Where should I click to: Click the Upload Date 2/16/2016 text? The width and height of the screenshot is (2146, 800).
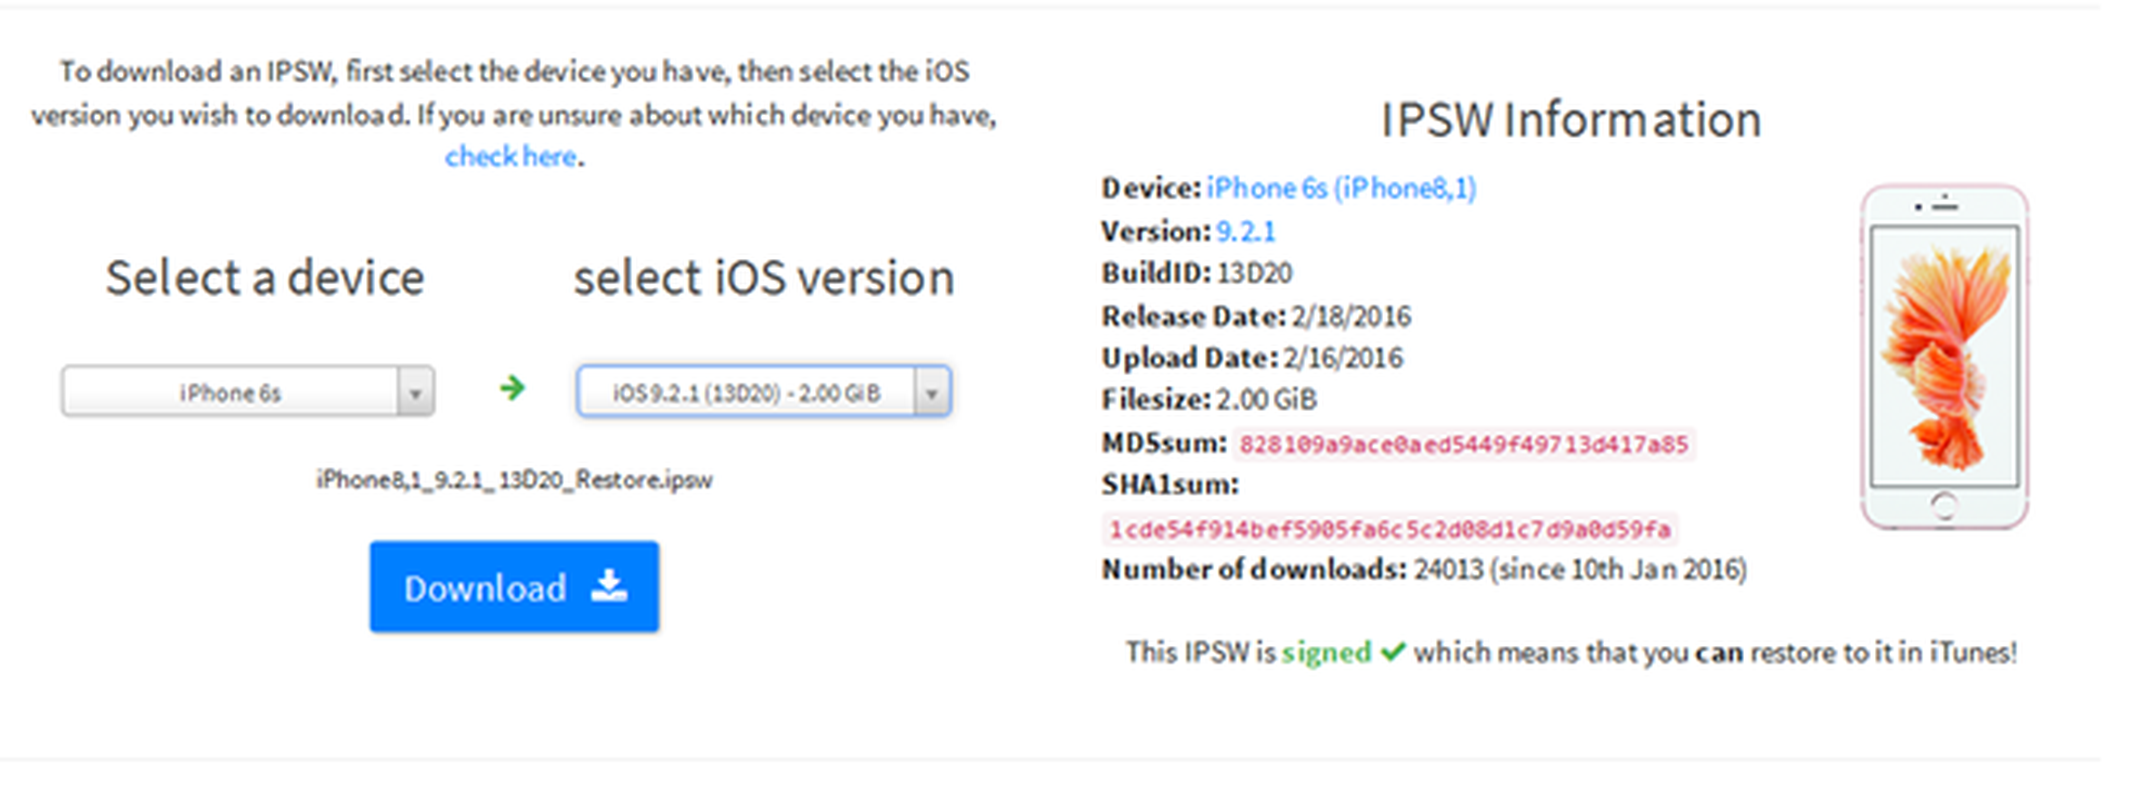pos(1343,358)
